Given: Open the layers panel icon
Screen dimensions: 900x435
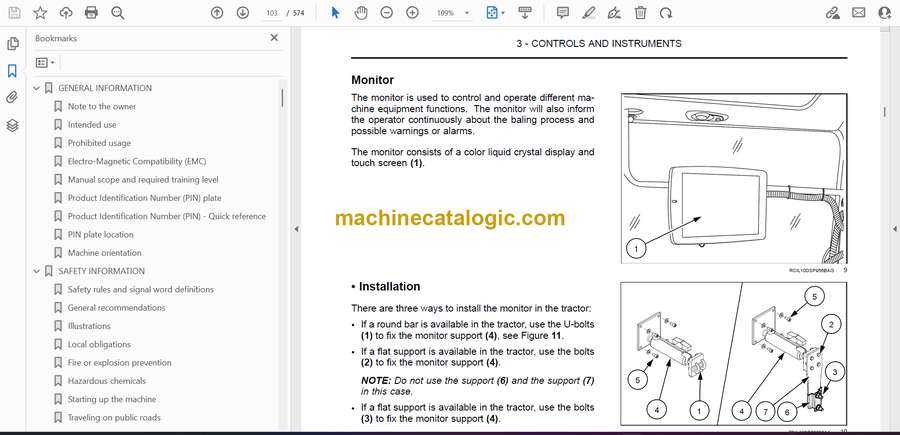Looking at the screenshot, I should (x=13, y=125).
